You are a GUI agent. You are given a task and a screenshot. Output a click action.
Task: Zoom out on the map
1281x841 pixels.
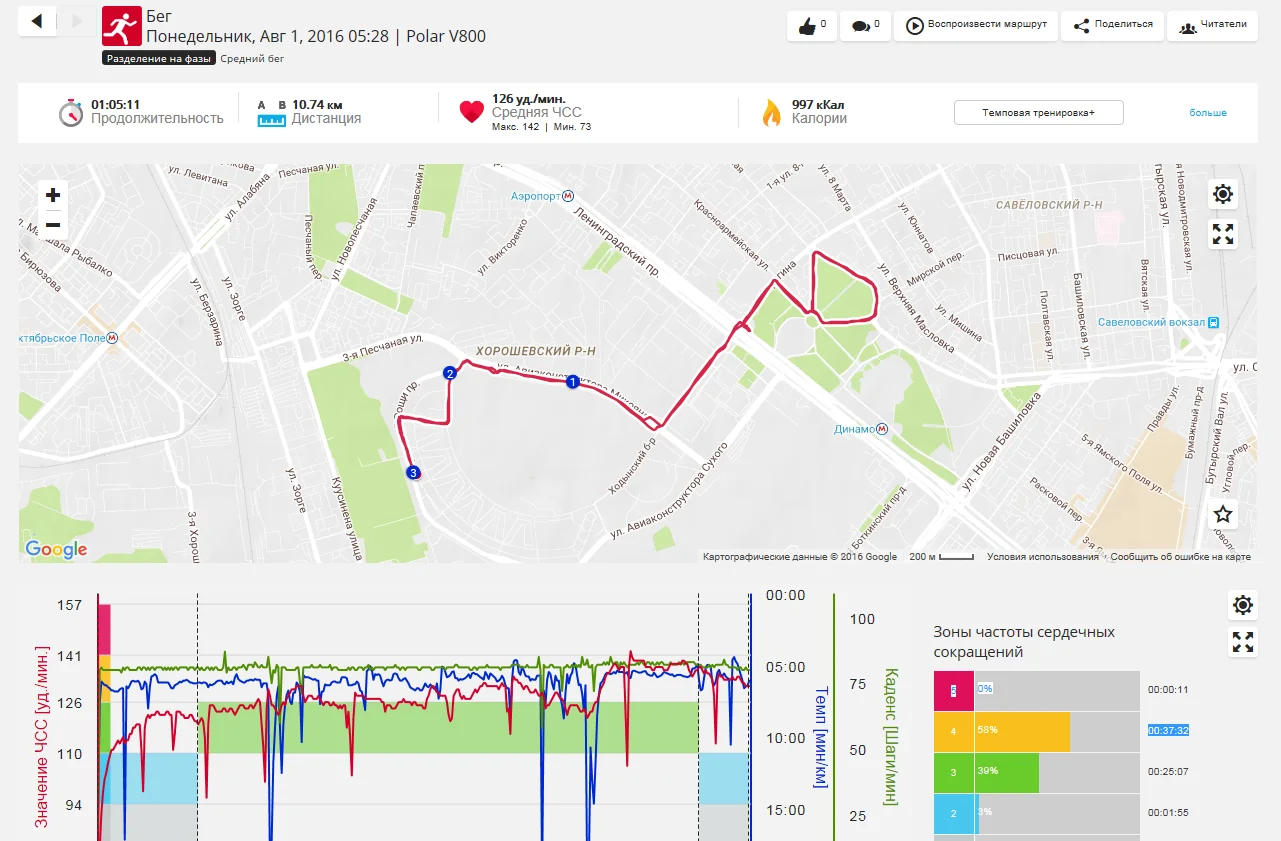pos(53,224)
